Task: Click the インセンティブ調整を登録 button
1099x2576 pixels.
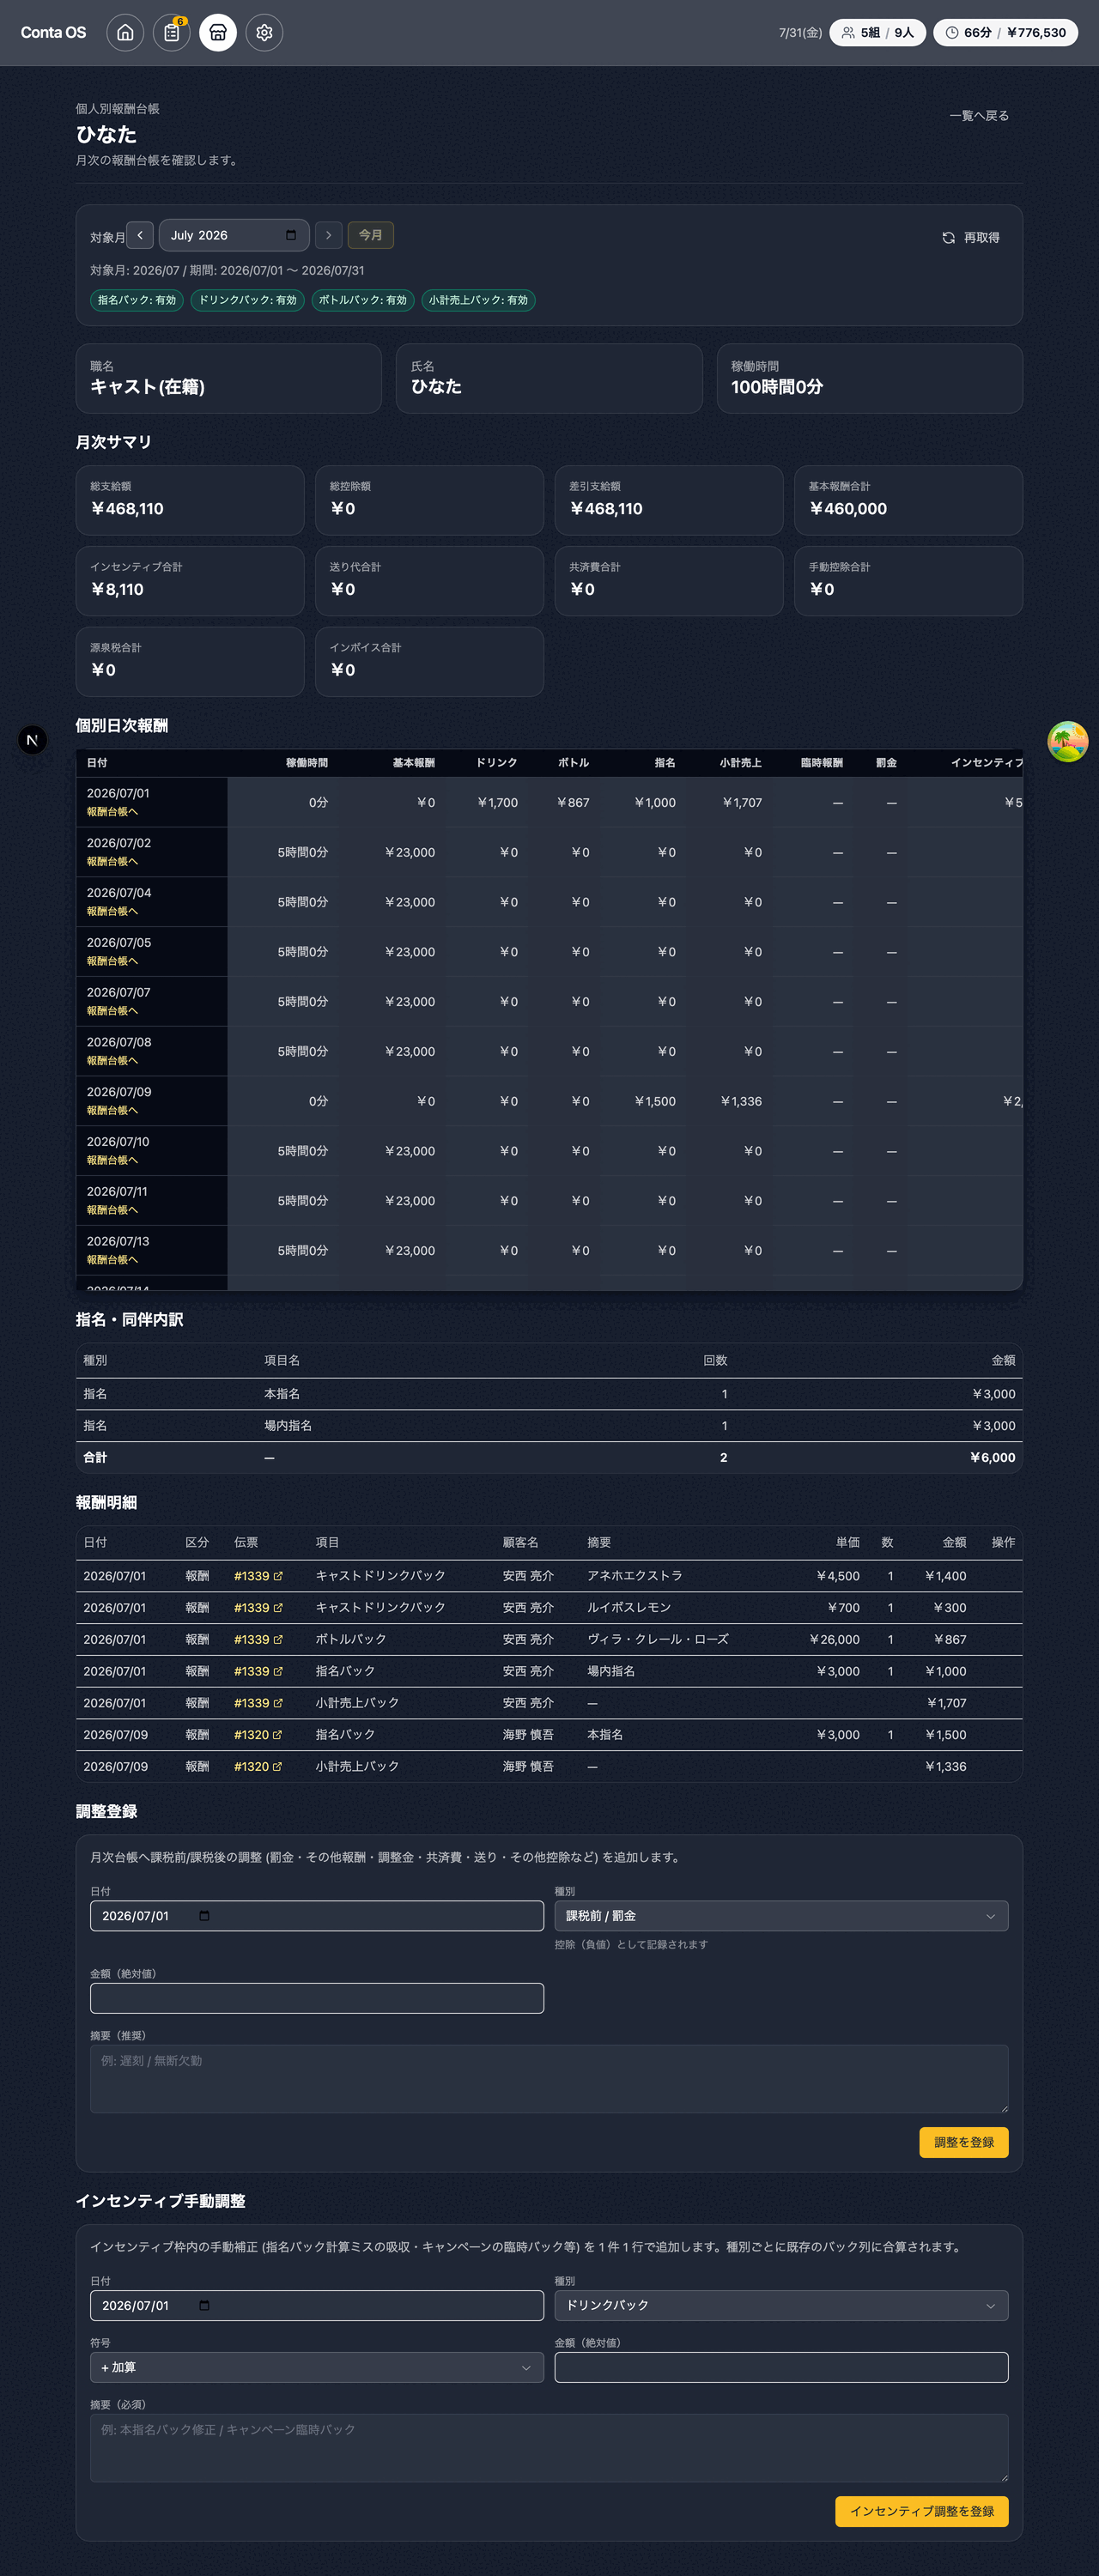Action: click(922, 2511)
